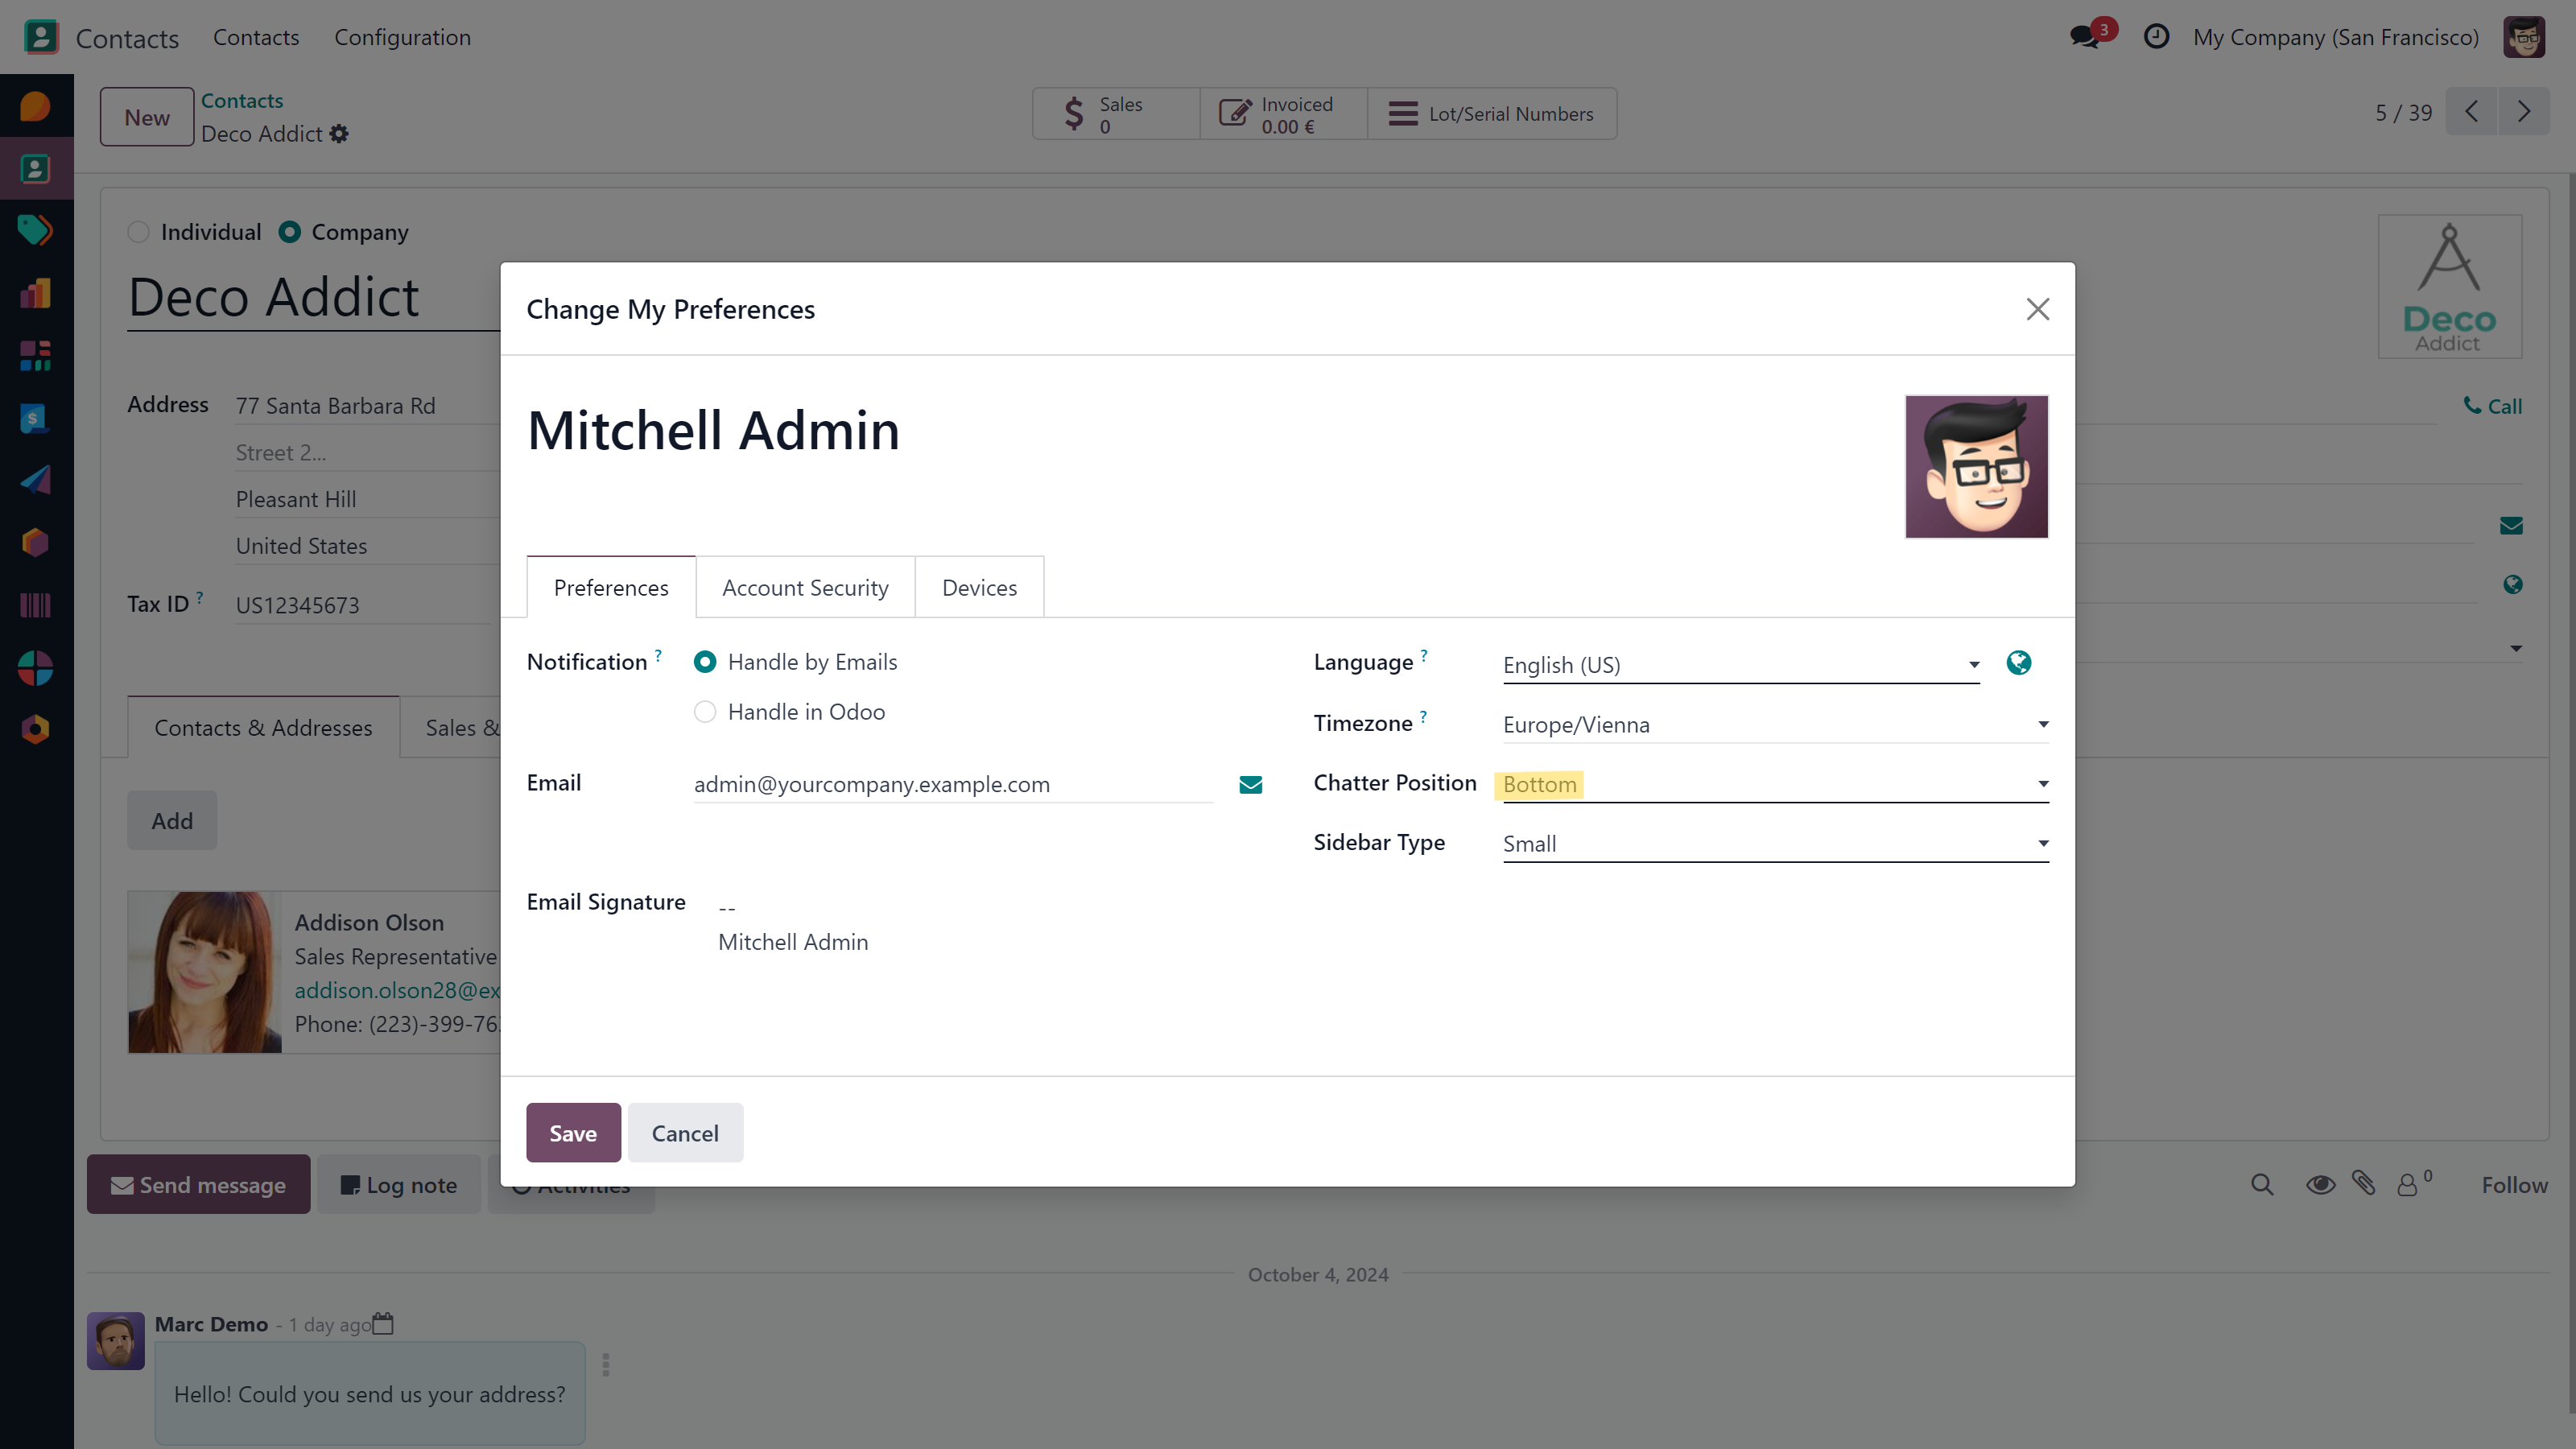Click the globe icon next to Language
Image resolution: width=2576 pixels, height=1449 pixels.
pos(2018,663)
